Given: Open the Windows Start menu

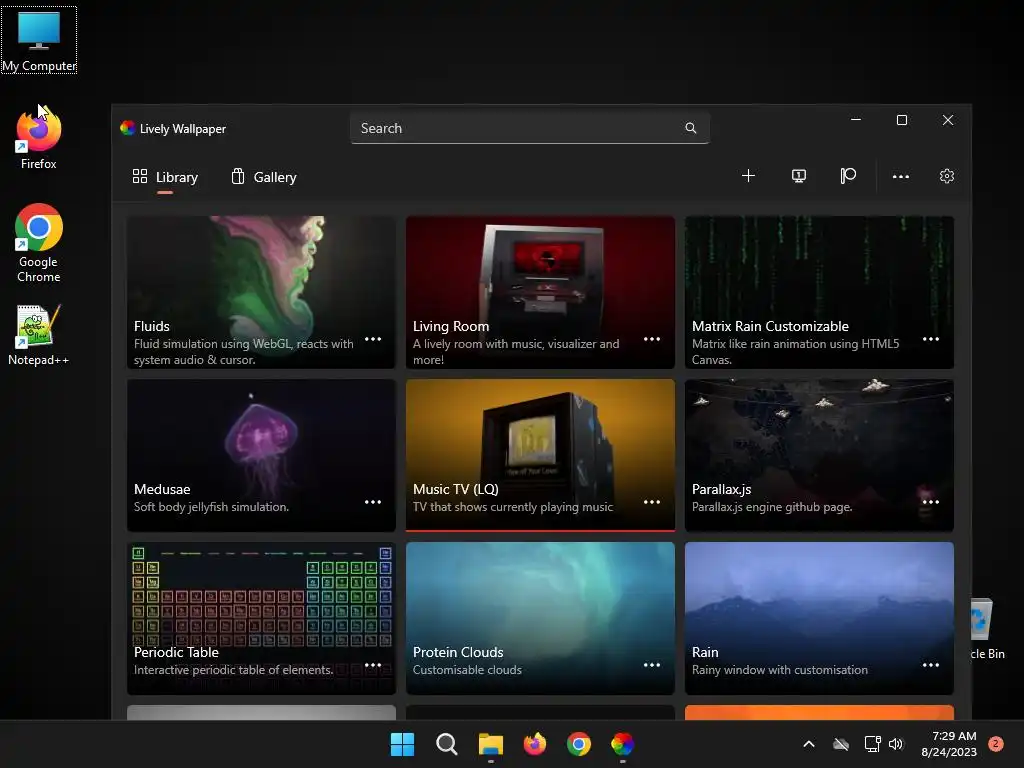Looking at the screenshot, I should [402, 744].
